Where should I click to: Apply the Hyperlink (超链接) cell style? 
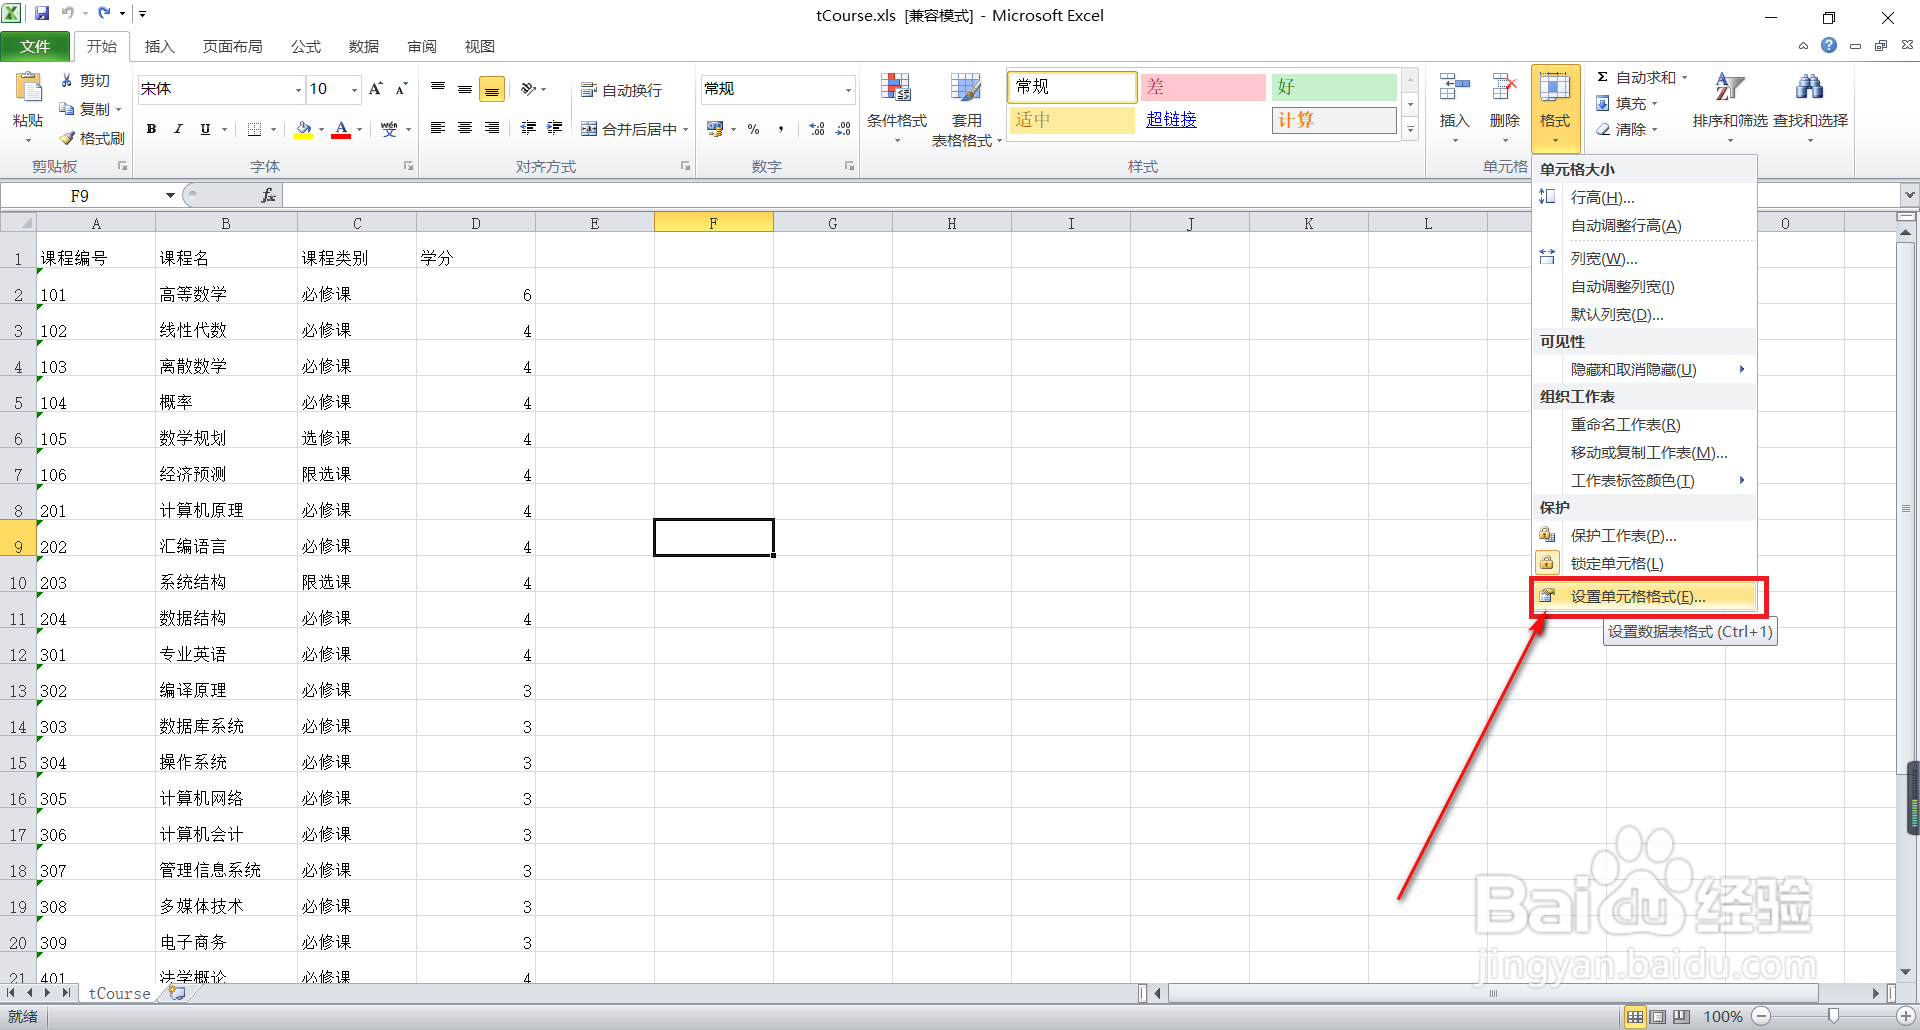[1204, 120]
